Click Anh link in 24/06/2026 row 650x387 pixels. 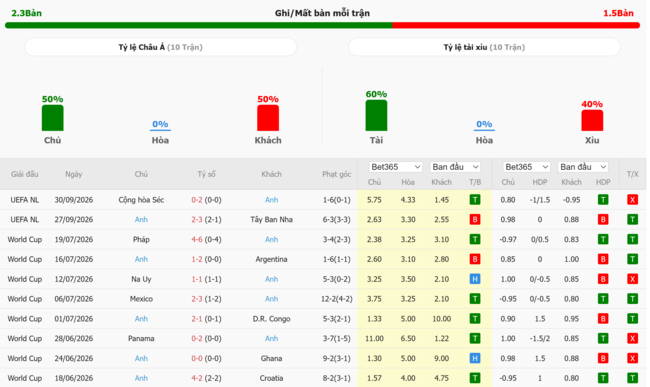tap(141, 358)
